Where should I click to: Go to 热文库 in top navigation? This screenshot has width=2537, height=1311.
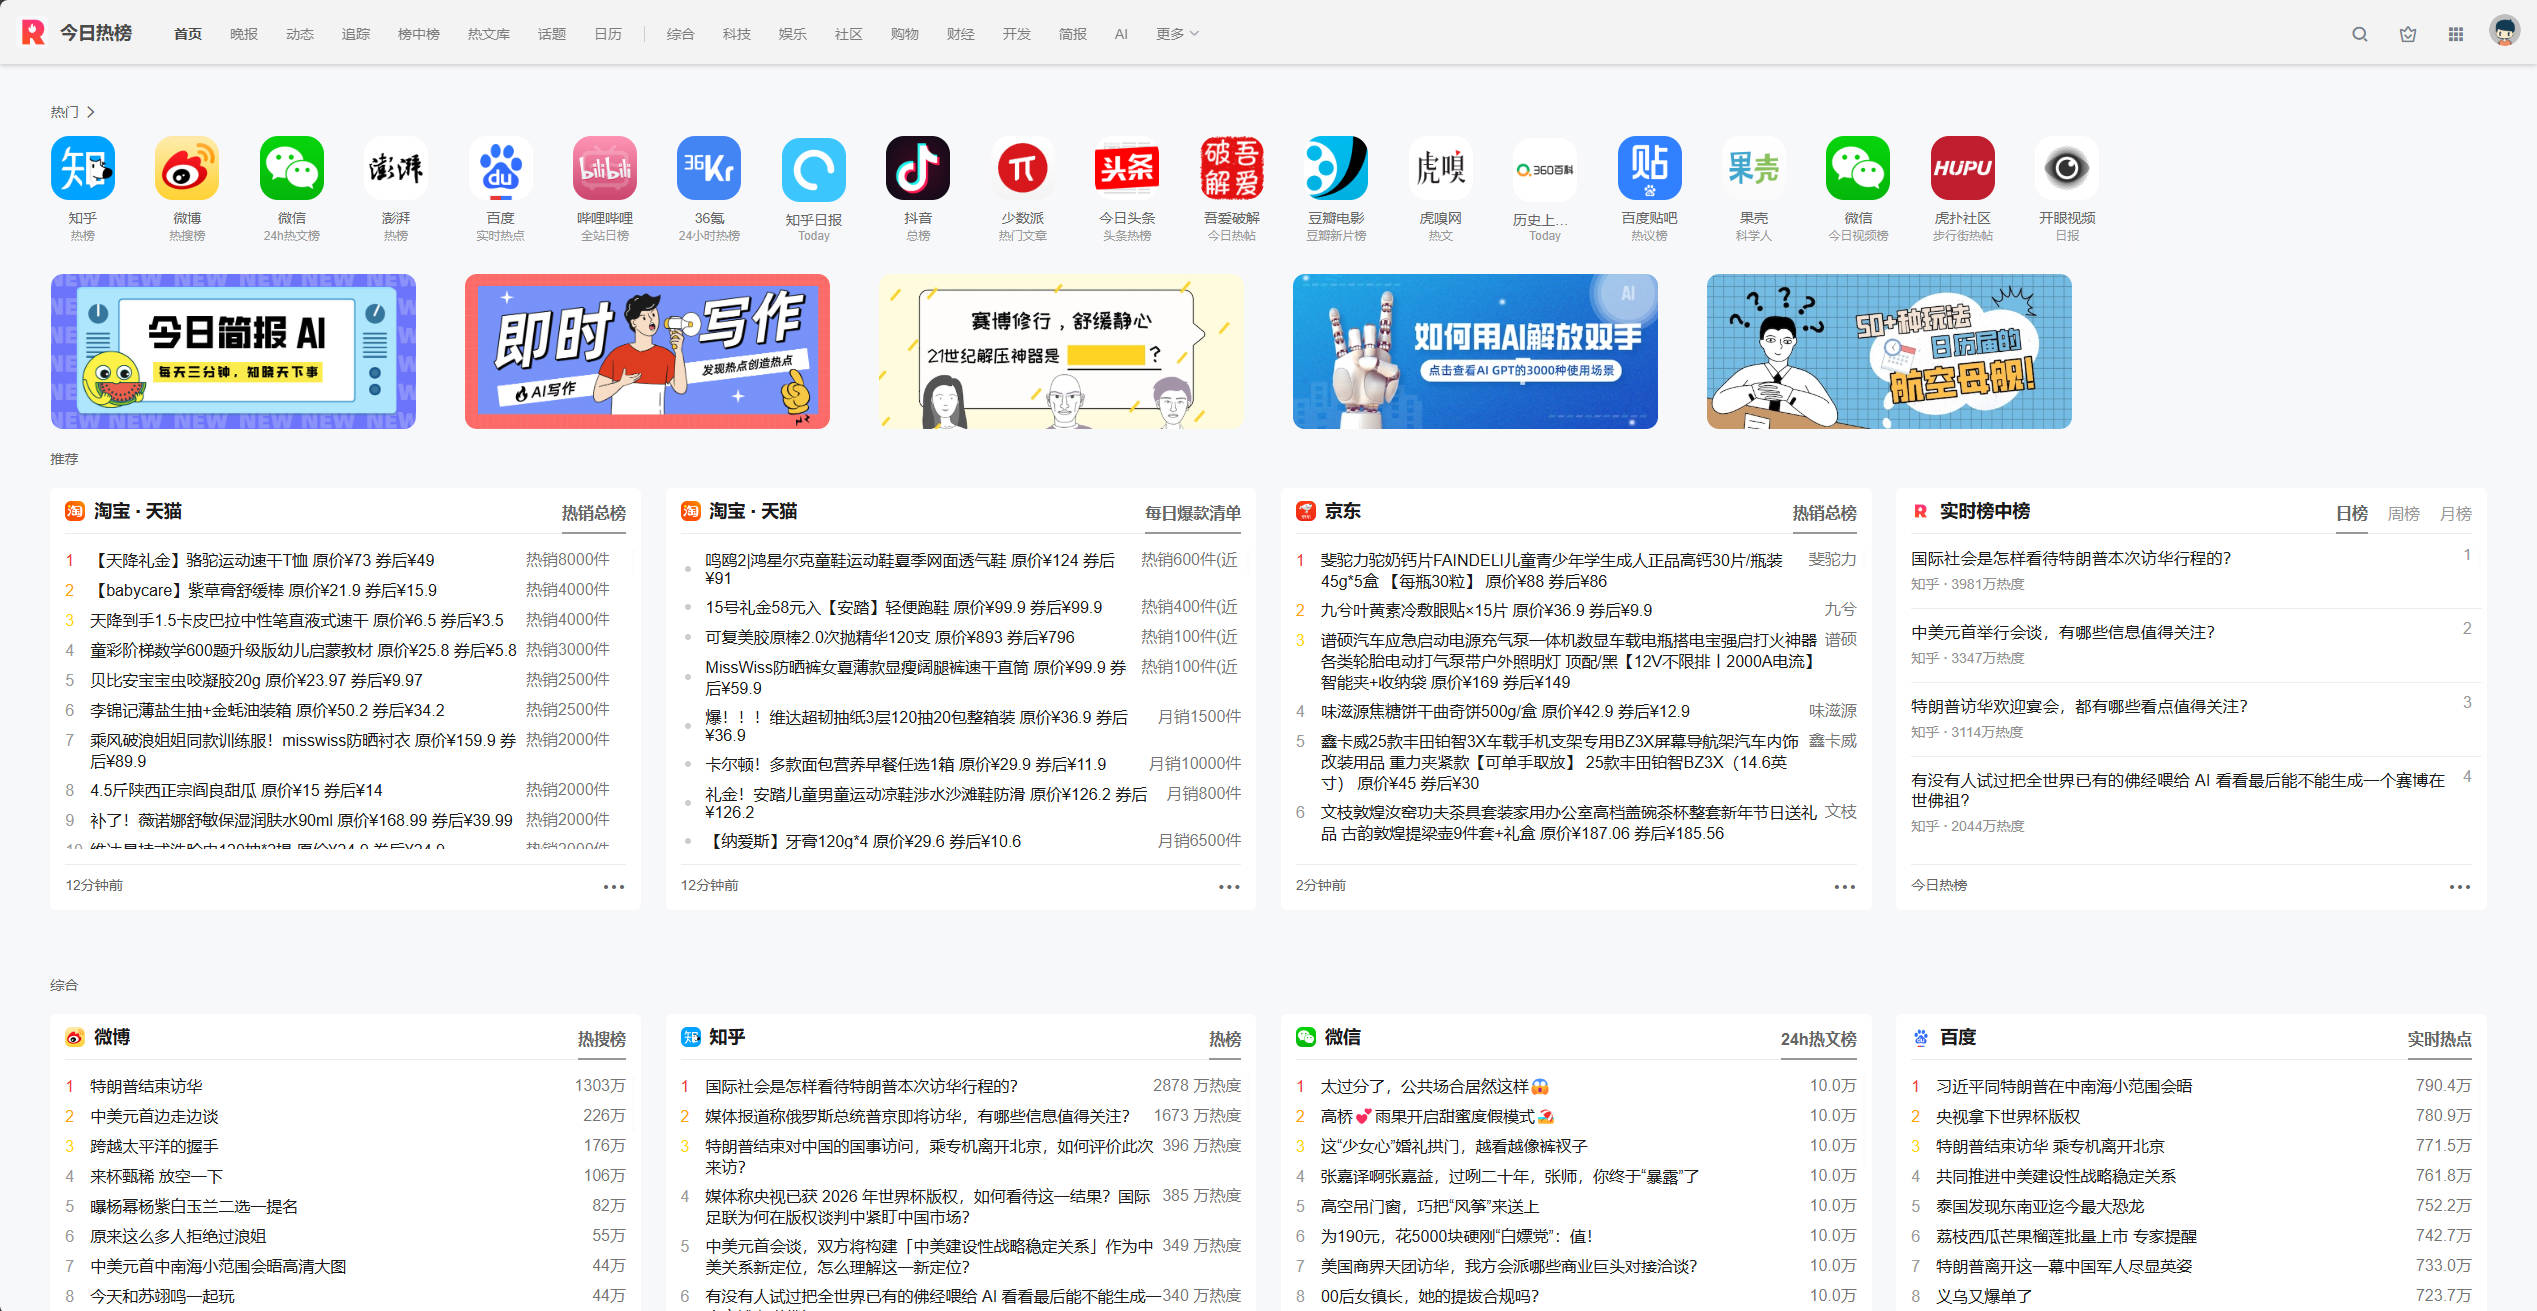click(x=489, y=34)
